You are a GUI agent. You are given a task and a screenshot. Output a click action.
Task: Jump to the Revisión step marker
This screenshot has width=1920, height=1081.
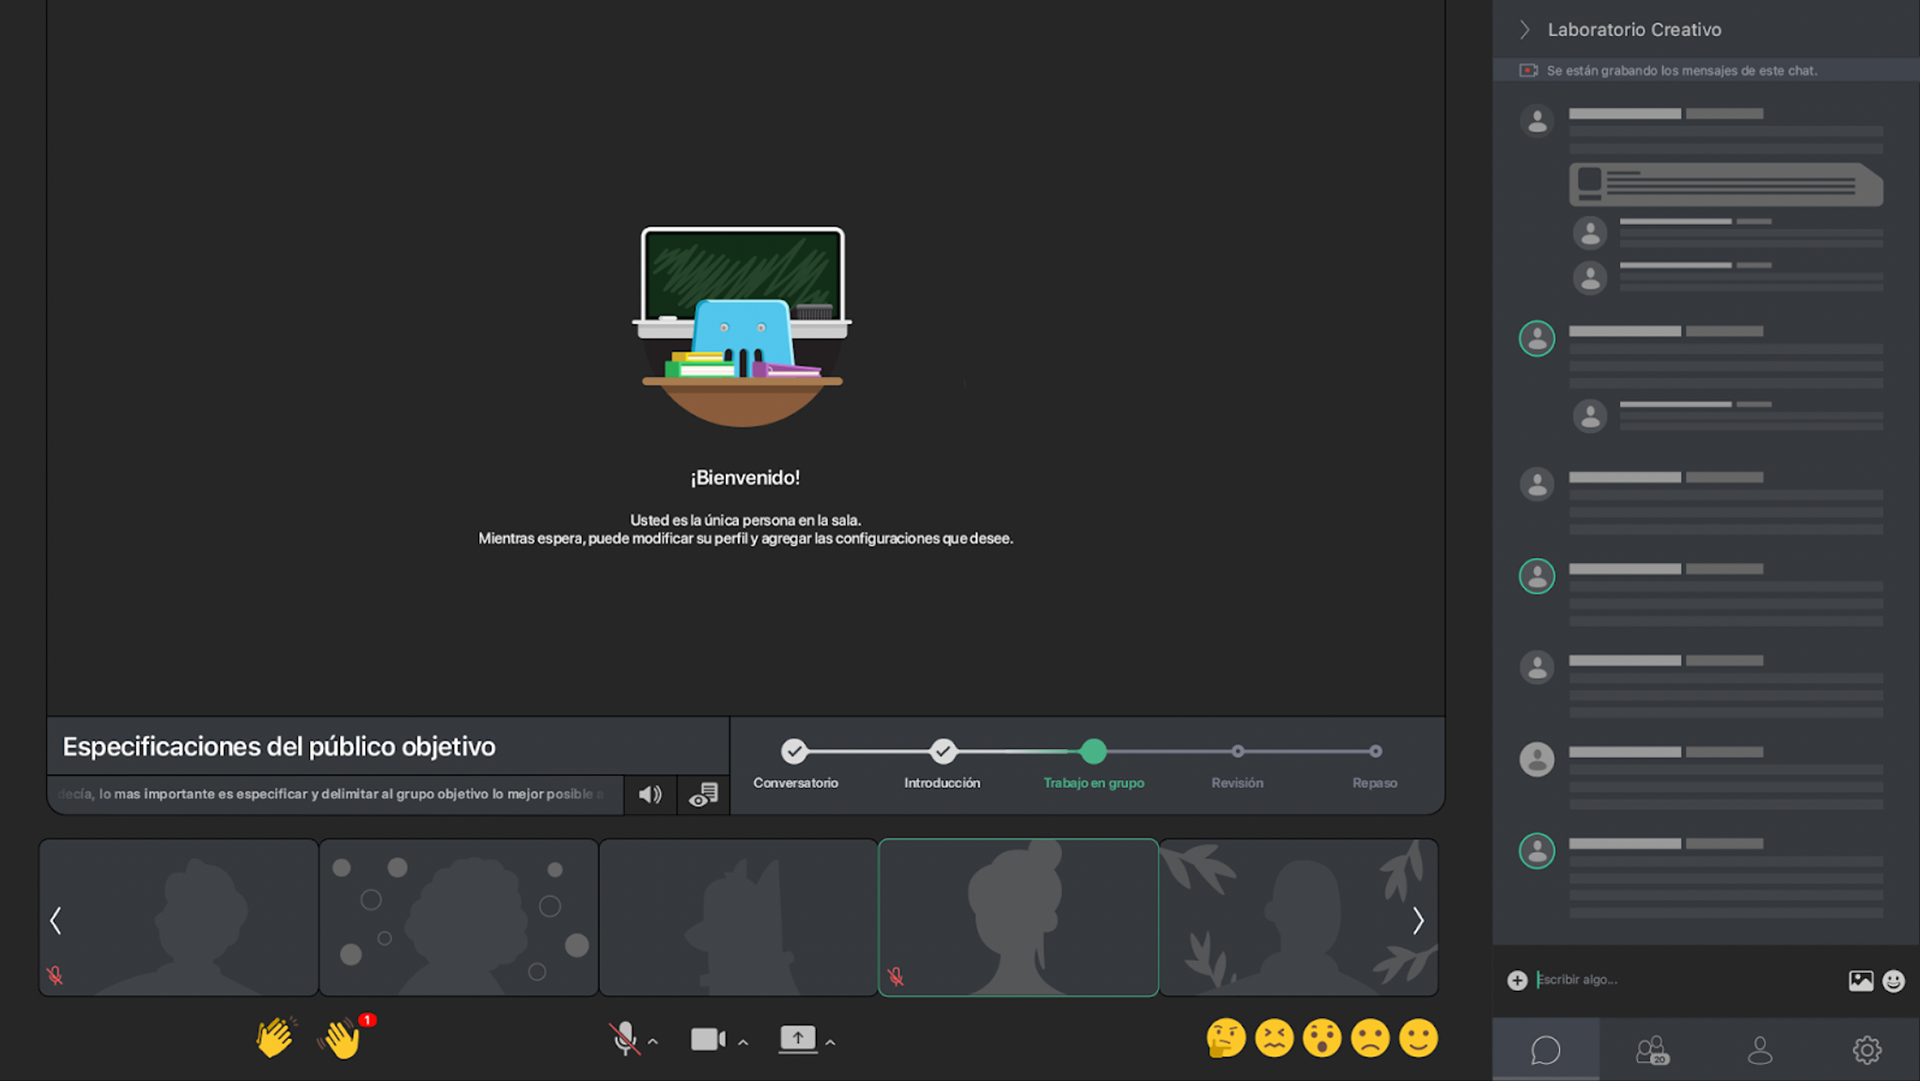click(x=1238, y=751)
